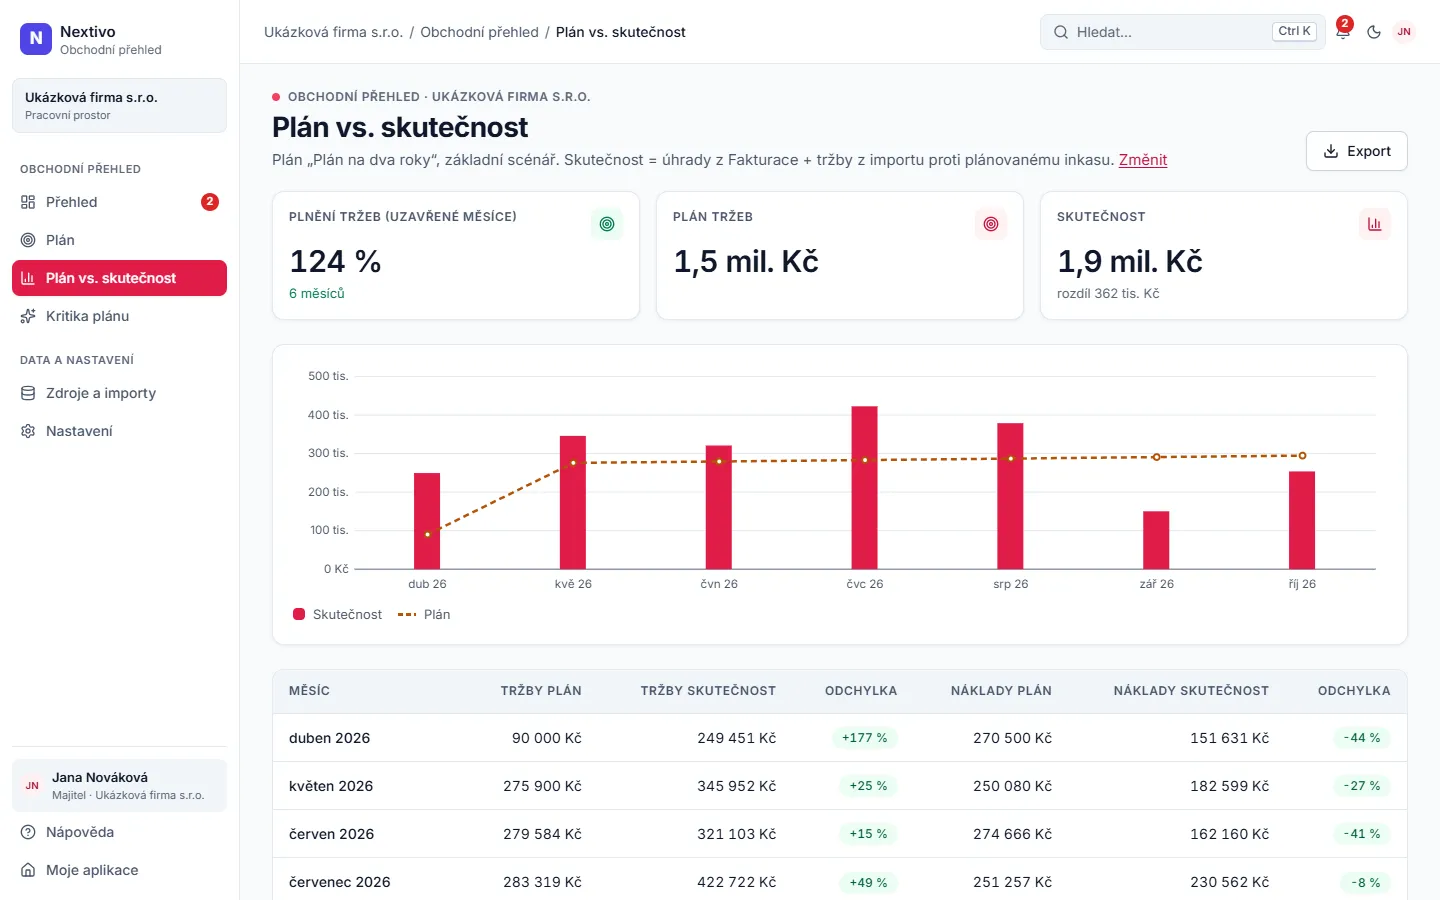Click the +177 % deviation badge
Screen dimensions: 1440x900
tap(864, 738)
